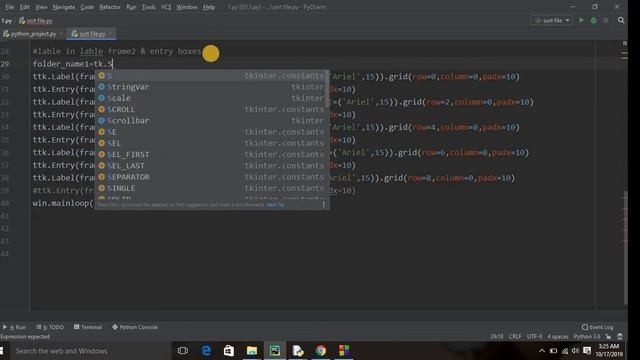Click Next Tip link in completion popup

[275, 204]
